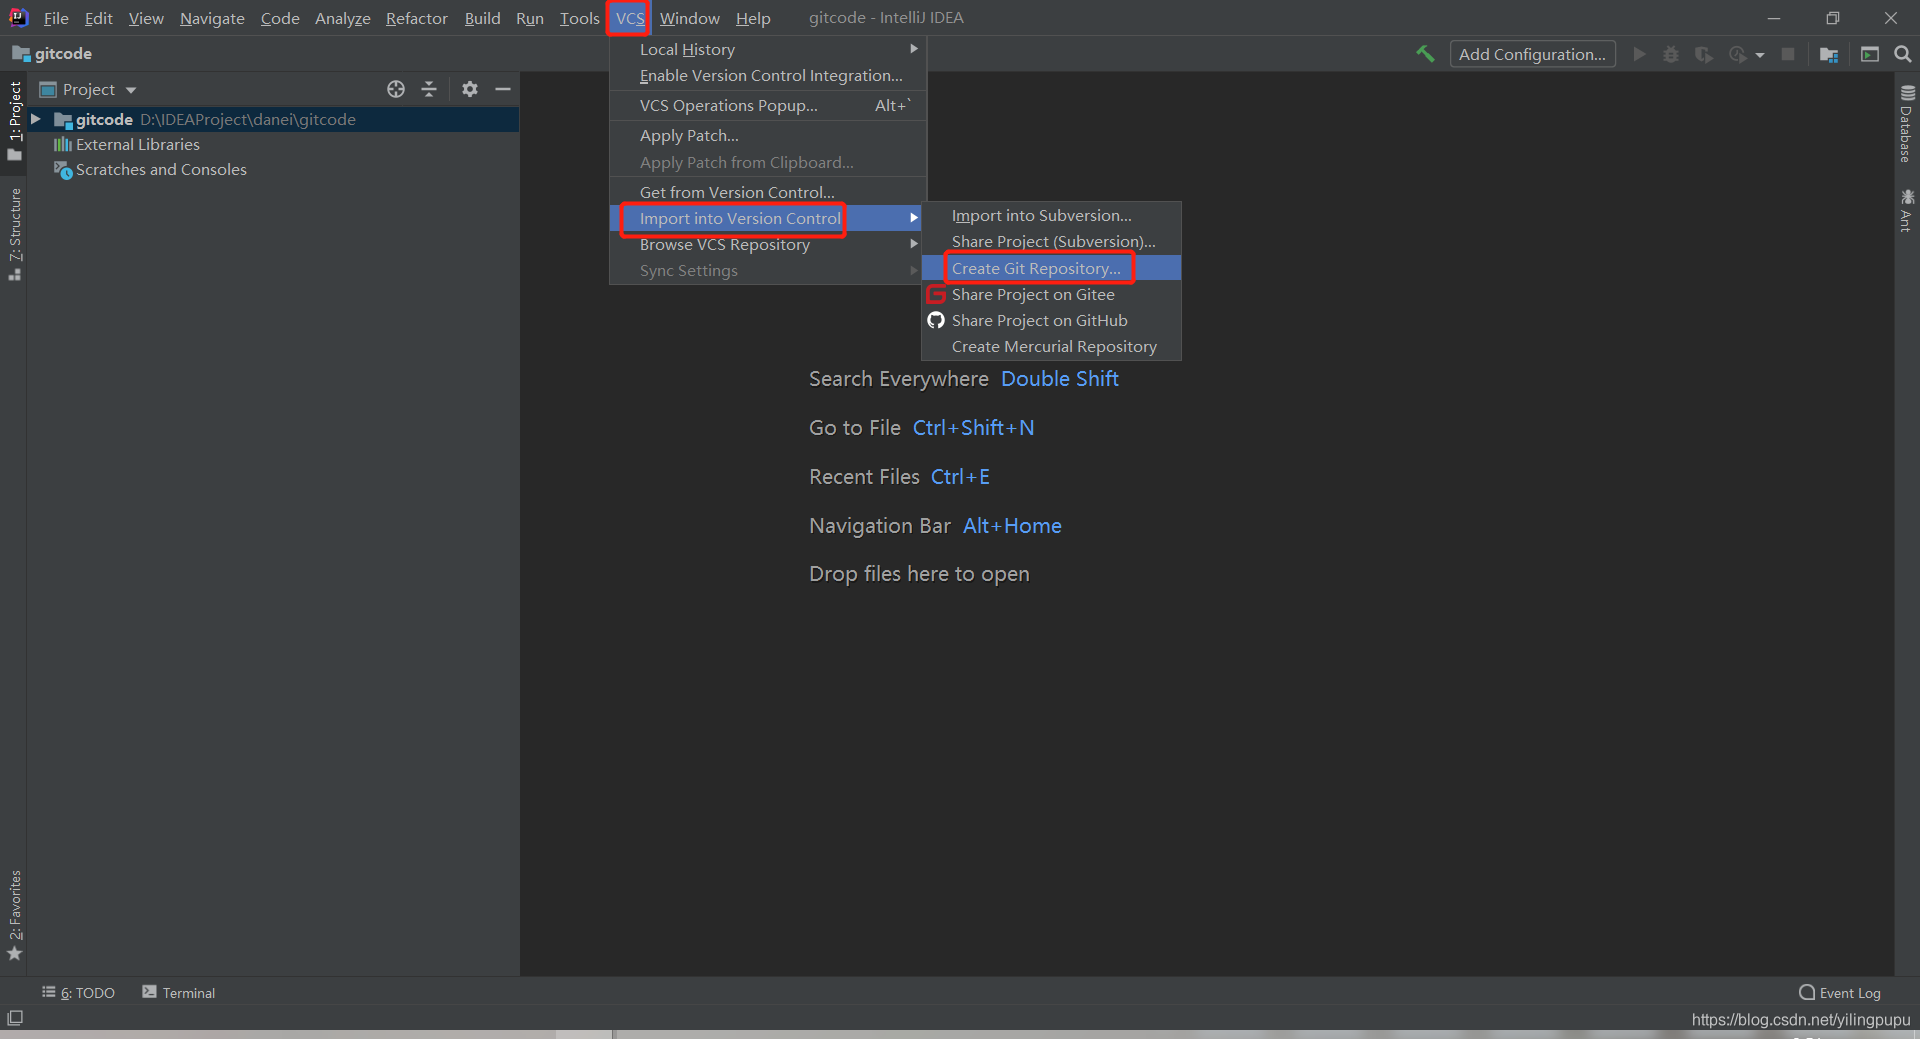The image size is (1920, 1039).
Task: Open the Project panel settings gear
Action: pyautogui.click(x=470, y=89)
